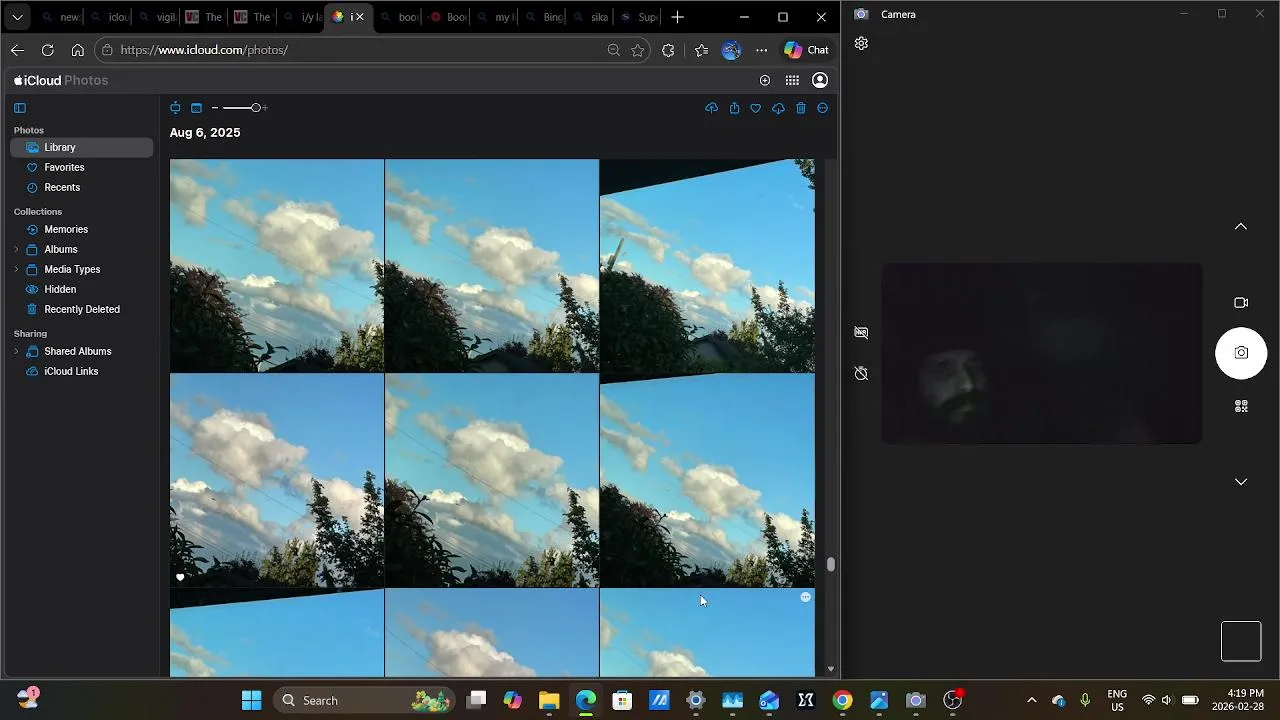Open the iCloud apps grid launcher
Viewport: 1280px width, 720px height.
(x=792, y=80)
